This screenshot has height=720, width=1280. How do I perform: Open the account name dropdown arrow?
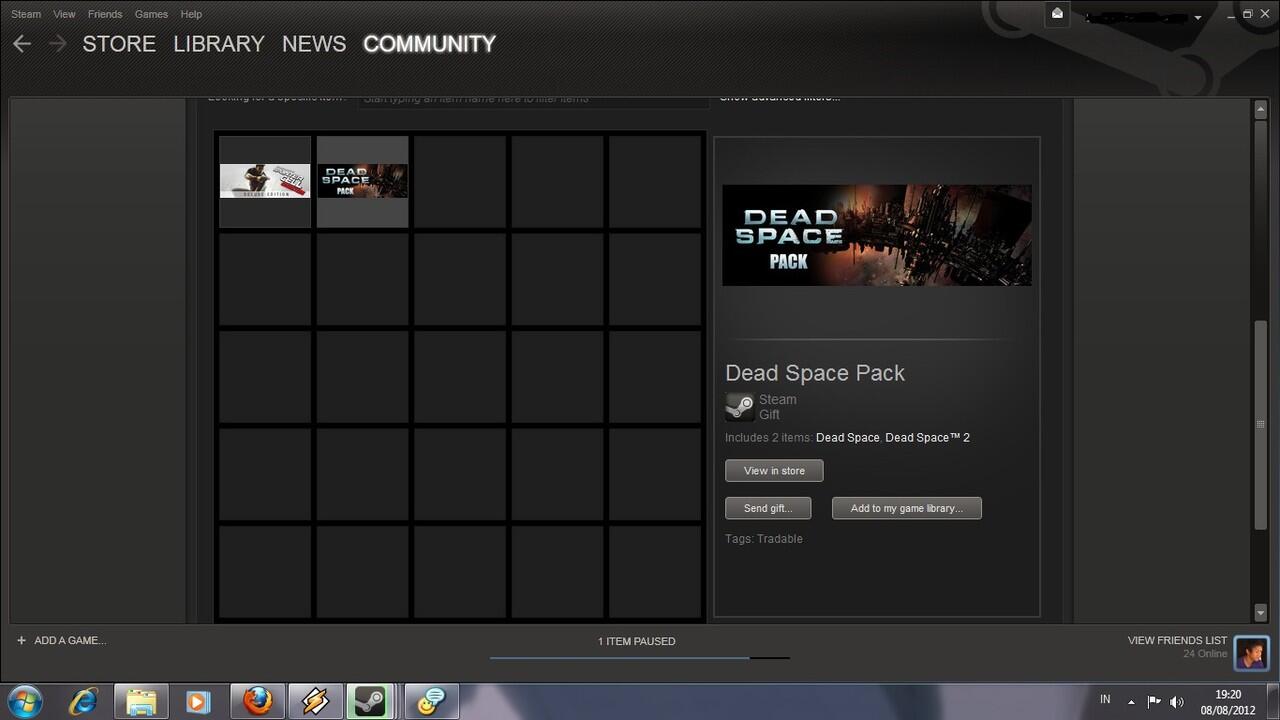coord(1198,17)
